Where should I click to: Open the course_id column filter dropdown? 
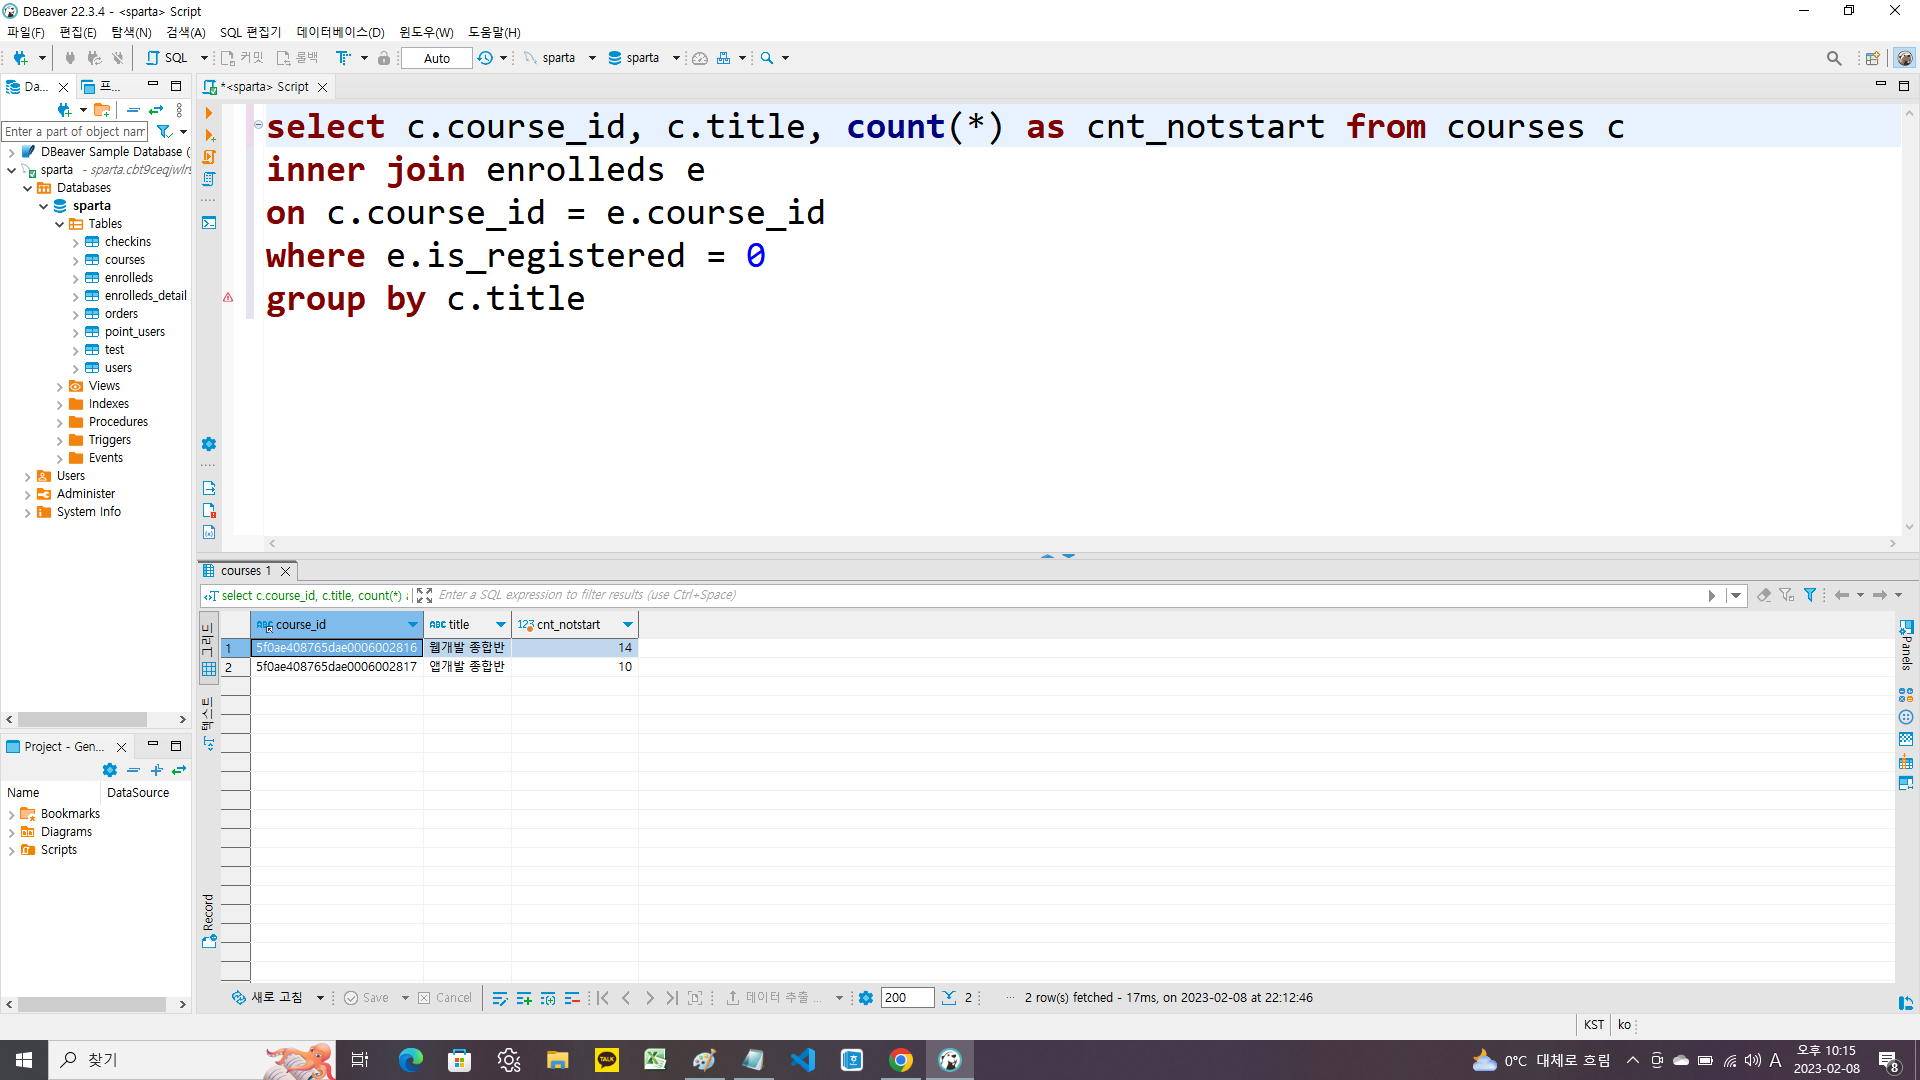click(412, 625)
